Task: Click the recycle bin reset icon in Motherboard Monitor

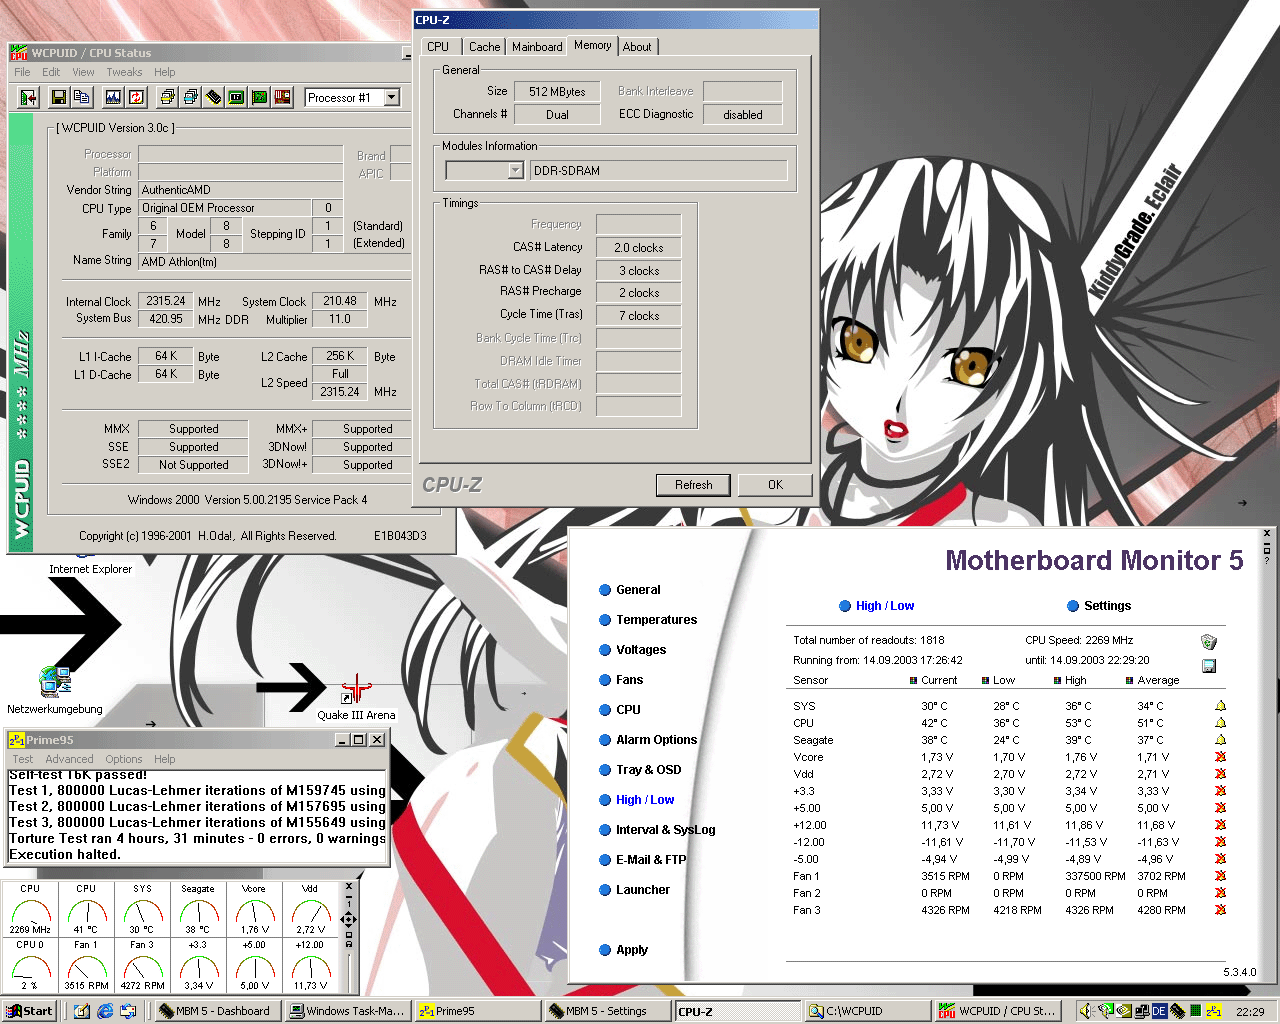Action: pyautogui.click(x=1208, y=642)
